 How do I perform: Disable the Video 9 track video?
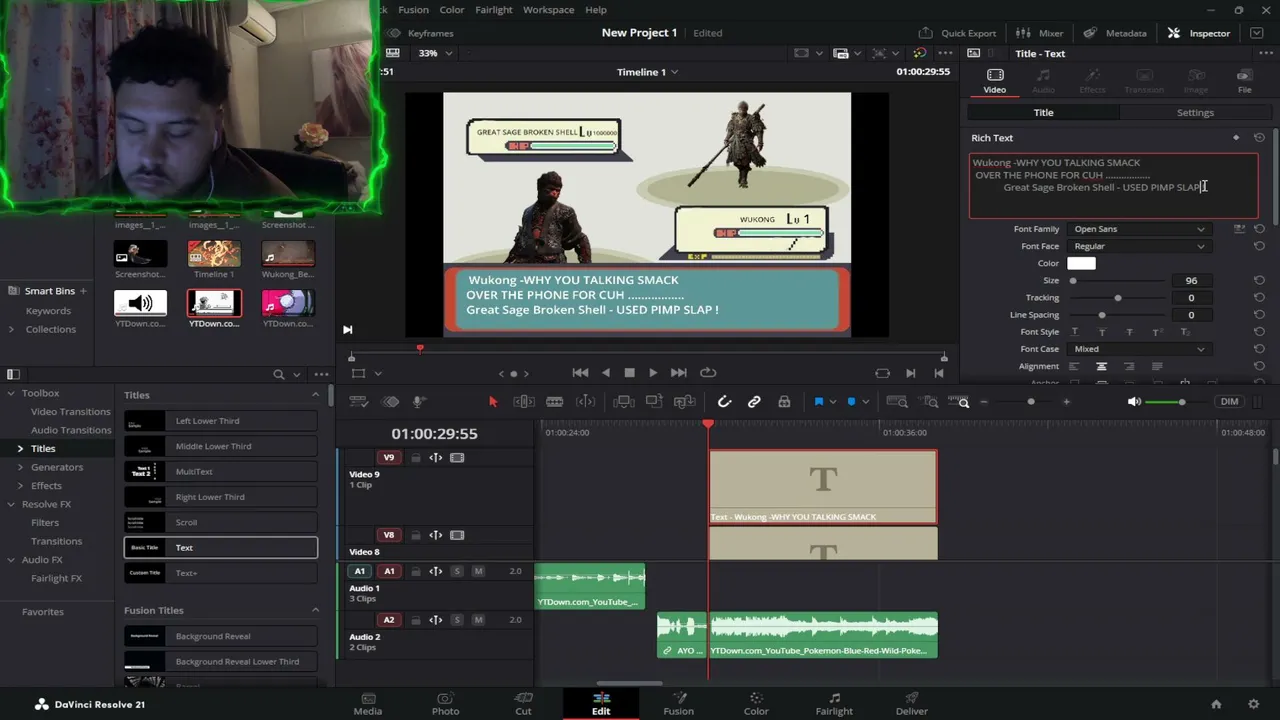tap(457, 458)
